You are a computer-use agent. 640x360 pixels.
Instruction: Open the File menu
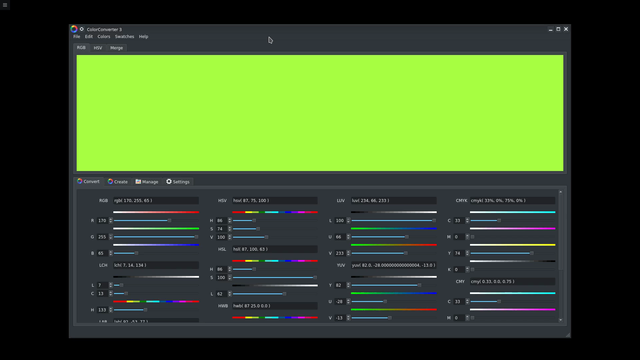tap(76, 36)
